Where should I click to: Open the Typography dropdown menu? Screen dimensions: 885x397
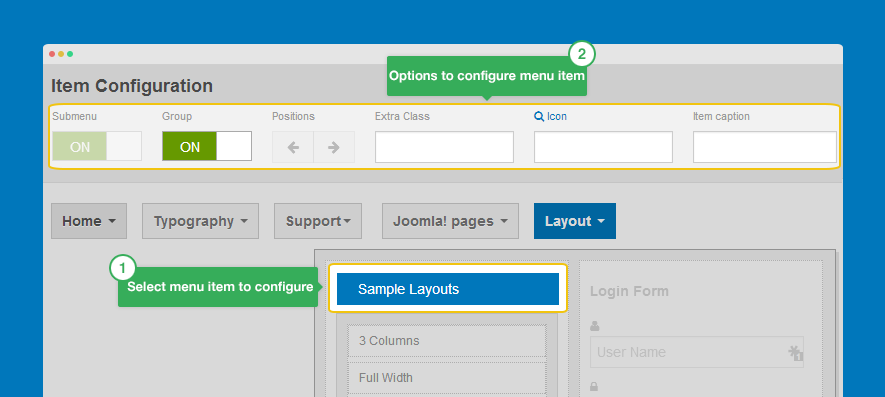200,221
